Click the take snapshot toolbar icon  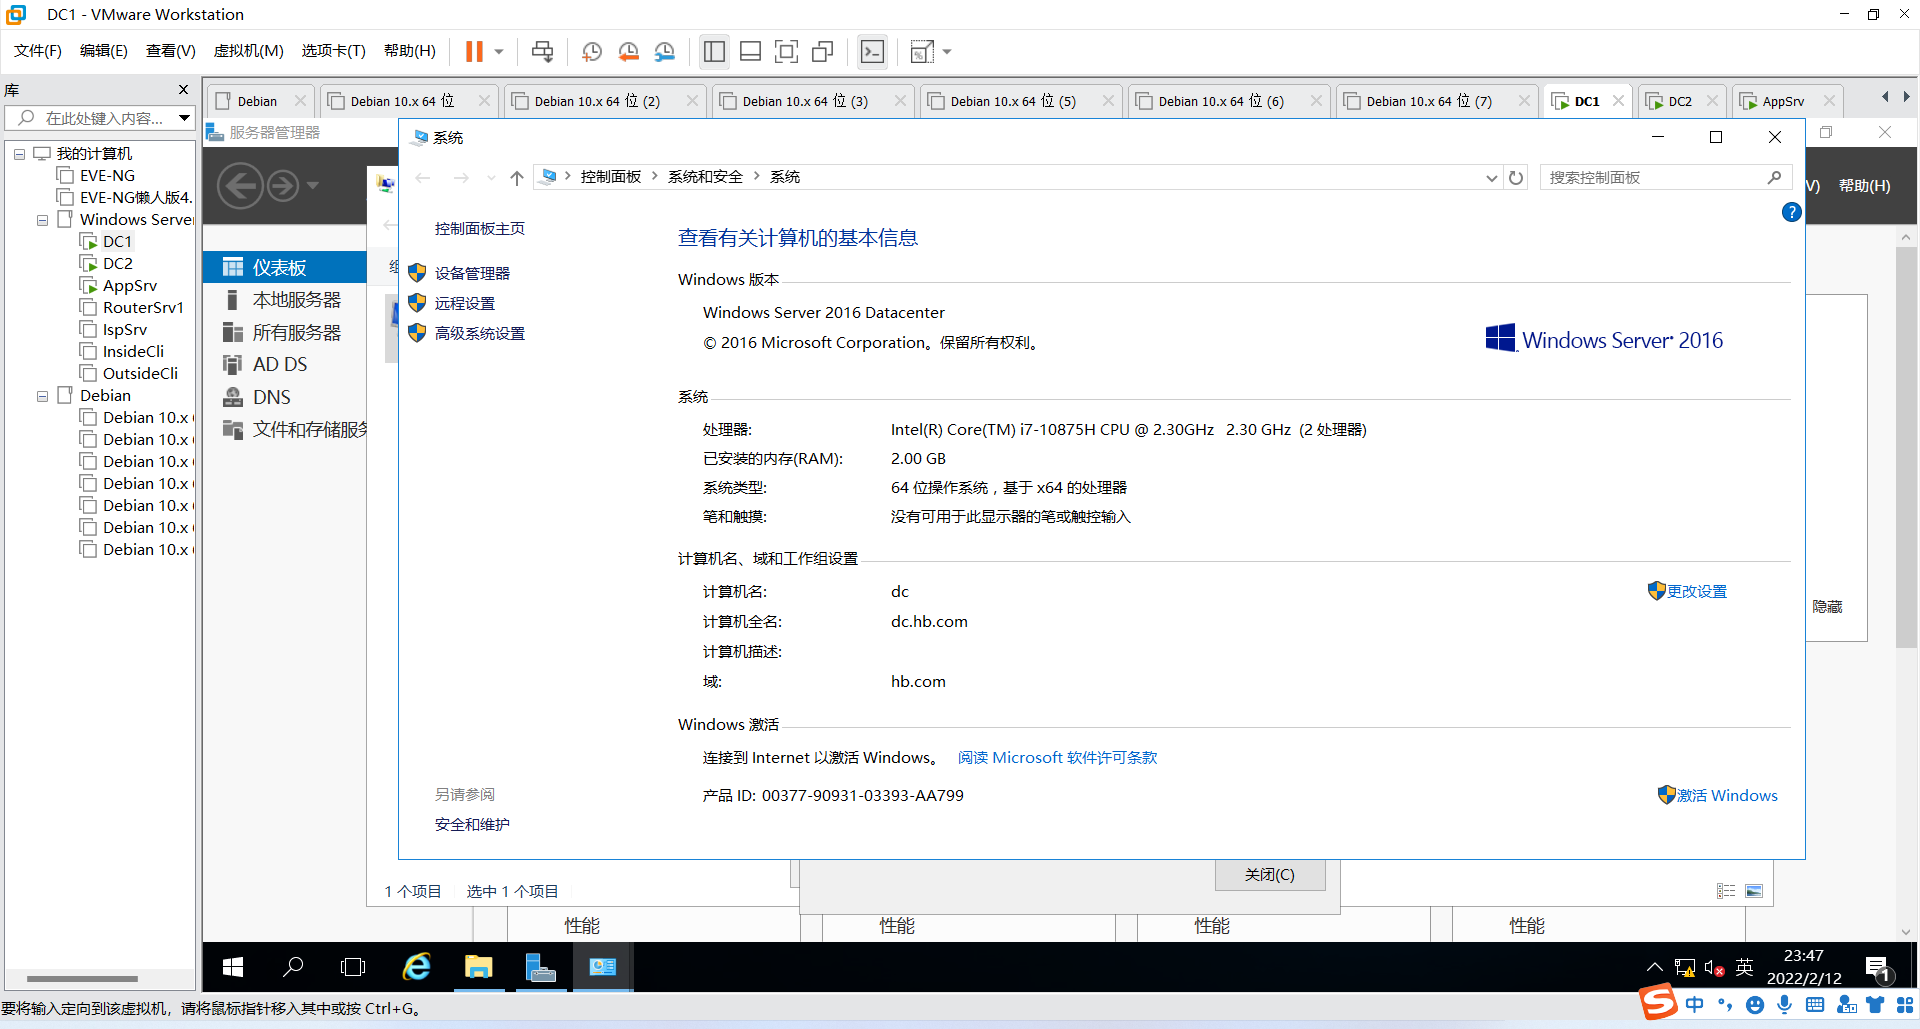[x=592, y=52]
